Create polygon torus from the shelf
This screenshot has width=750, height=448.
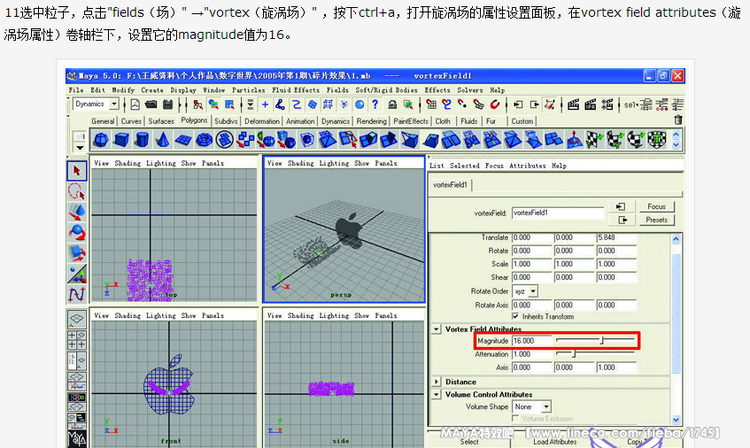204,140
